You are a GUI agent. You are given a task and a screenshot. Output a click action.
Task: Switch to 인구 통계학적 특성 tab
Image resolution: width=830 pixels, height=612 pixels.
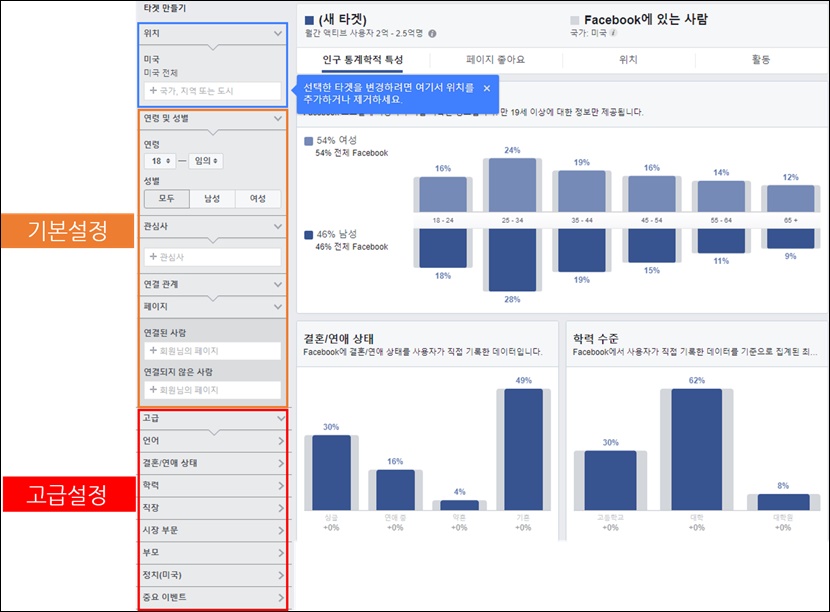pyautogui.click(x=363, y=60)
